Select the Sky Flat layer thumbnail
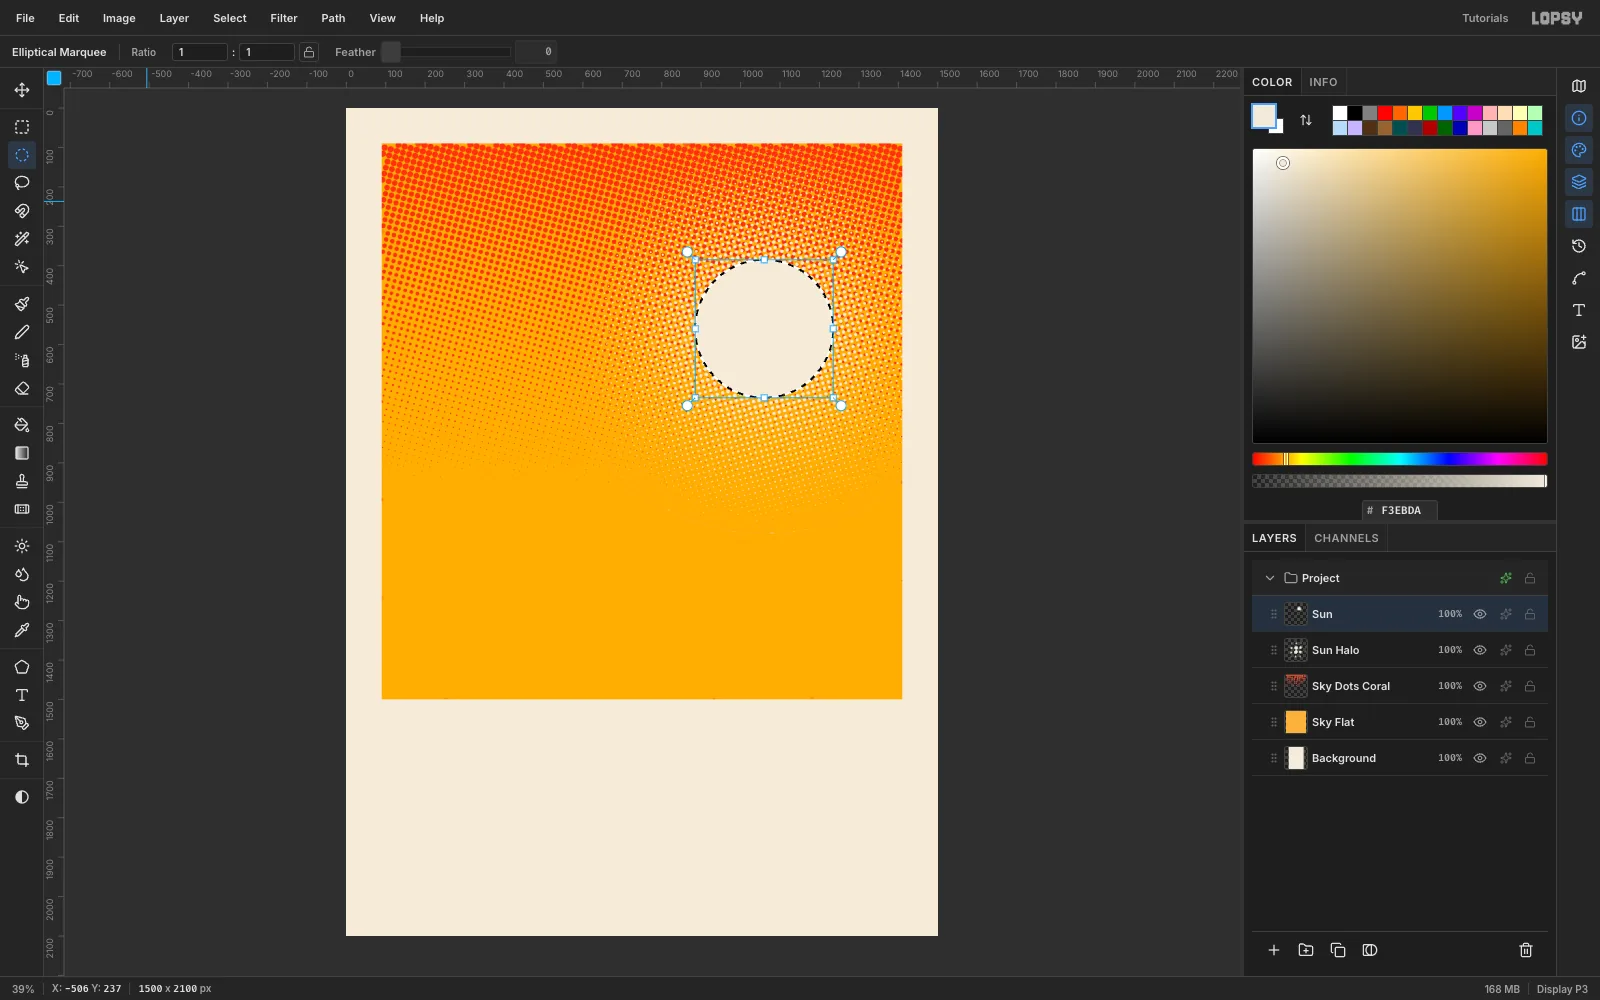The image size is (1600, 1000). 1296,722
